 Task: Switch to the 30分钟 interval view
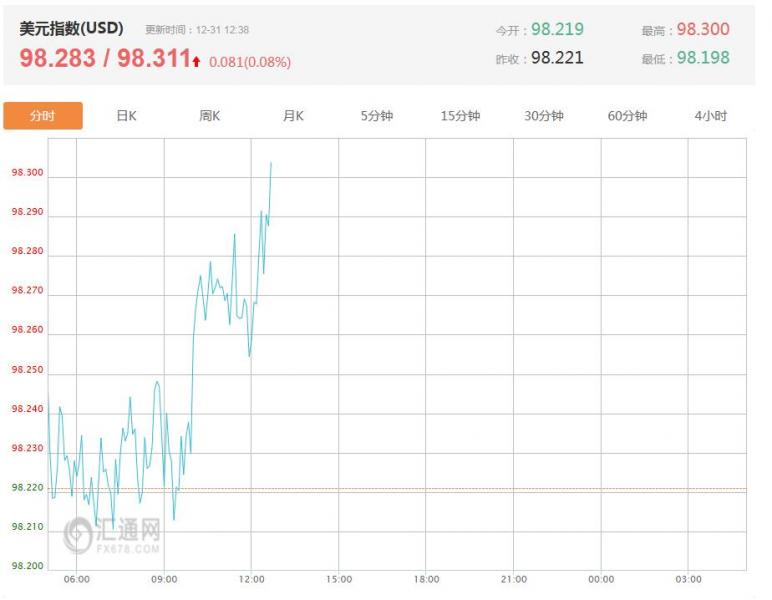coord(544,116)
